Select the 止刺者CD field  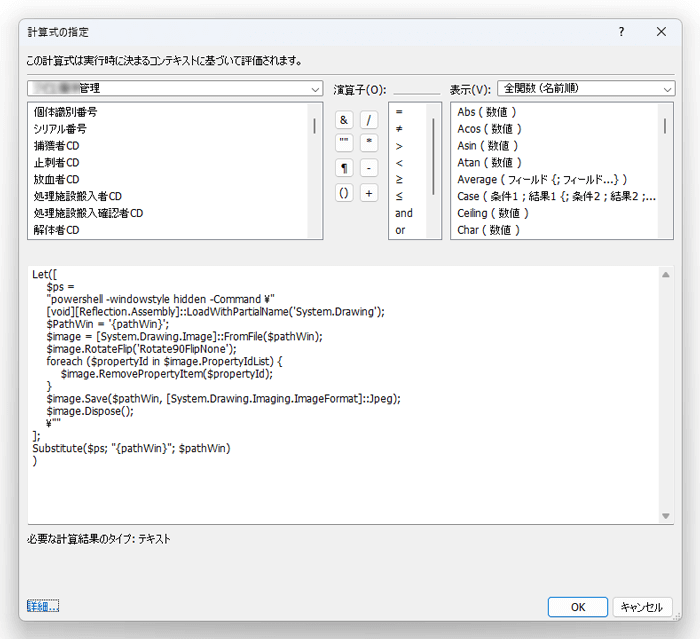click(x=56, y=163)
